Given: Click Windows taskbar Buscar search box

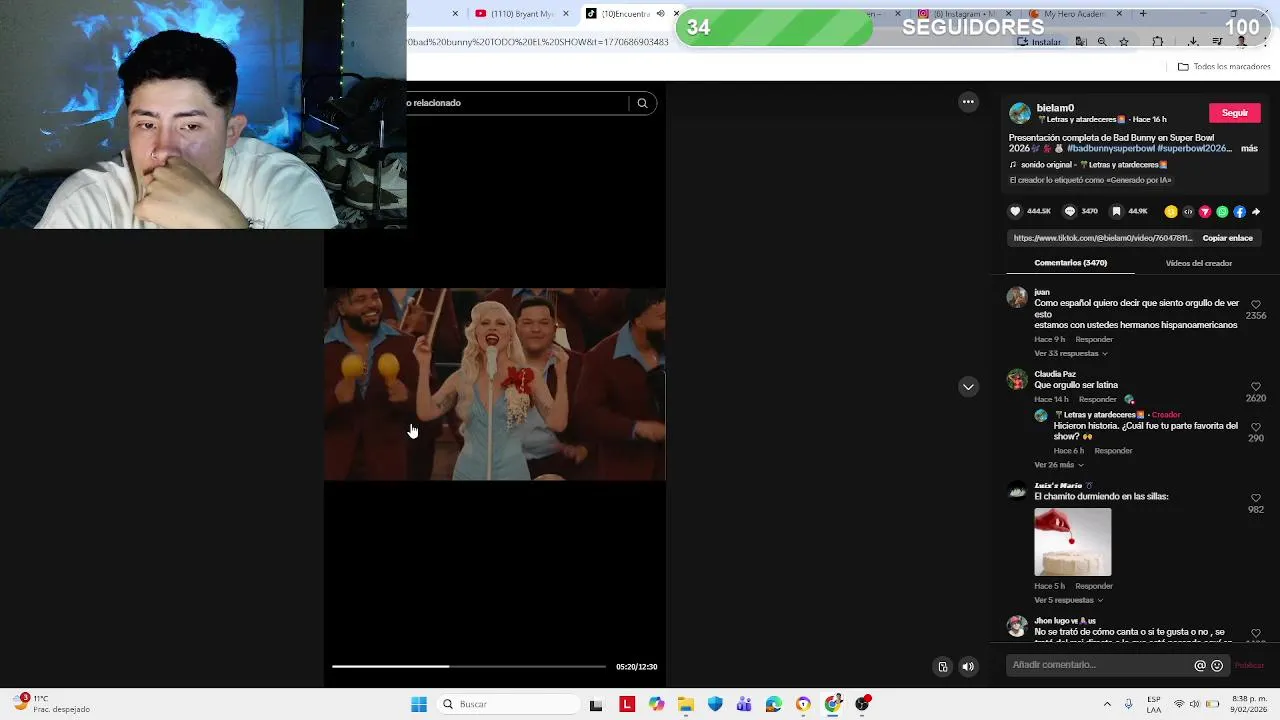Looking at the screenshot, I should 507,704.
